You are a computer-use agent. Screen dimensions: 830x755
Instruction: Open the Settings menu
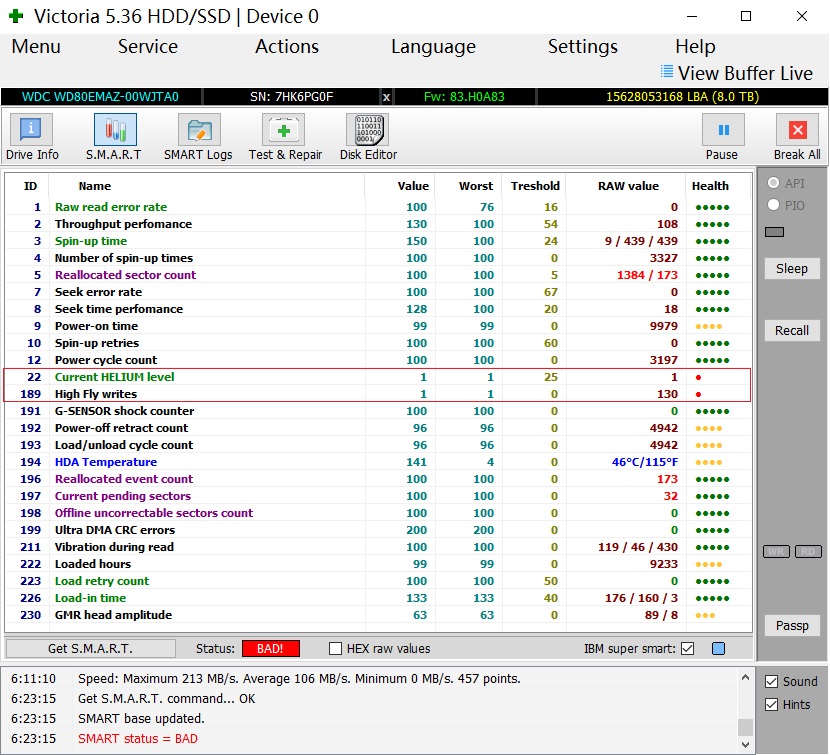(x=583, y=47)
